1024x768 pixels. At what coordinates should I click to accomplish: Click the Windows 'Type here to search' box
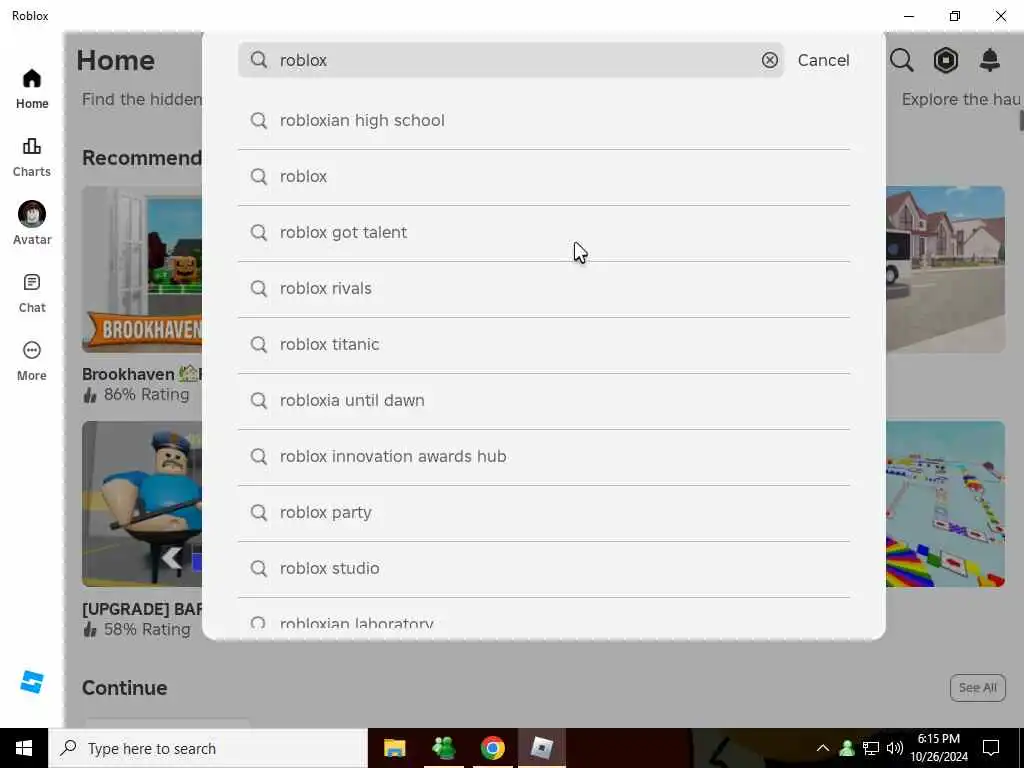pyautogui.click(x=208, y=748)
